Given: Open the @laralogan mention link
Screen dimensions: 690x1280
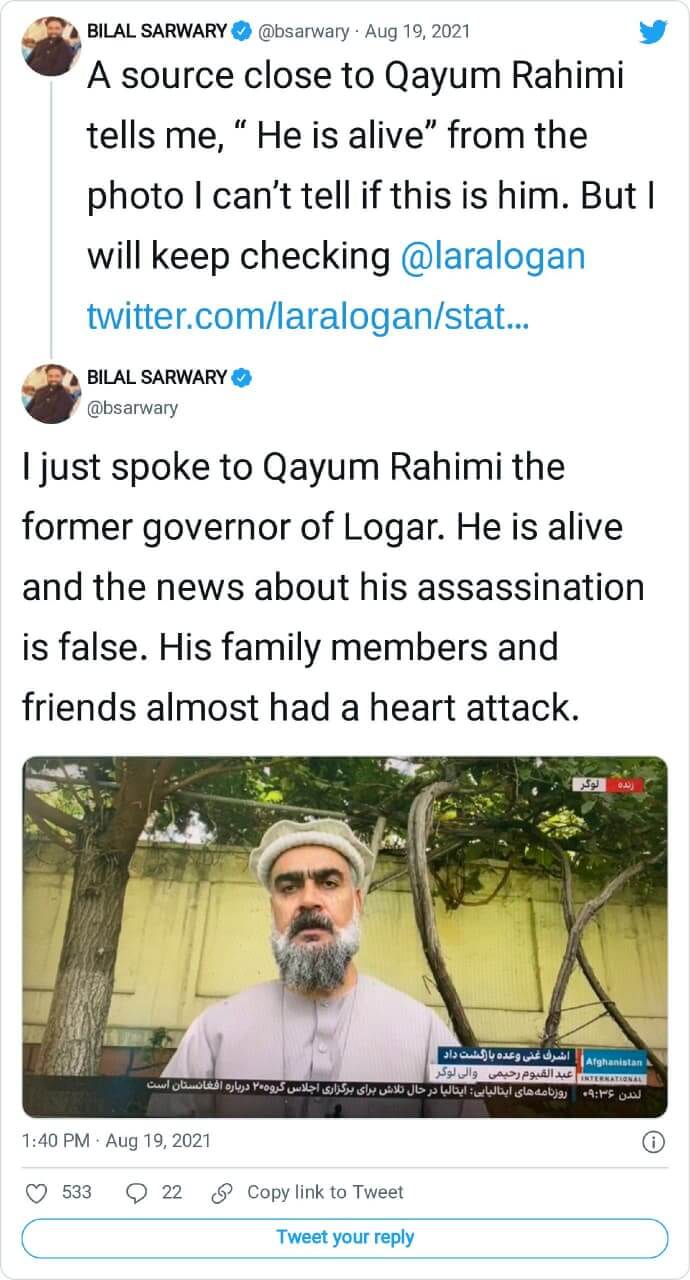Looking at the screenshot, I should (492, 256).
